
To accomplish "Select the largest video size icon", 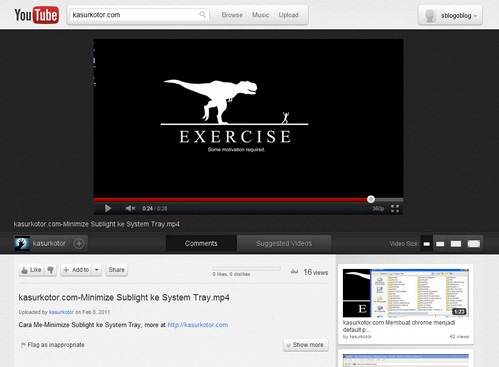I will 474,244.
